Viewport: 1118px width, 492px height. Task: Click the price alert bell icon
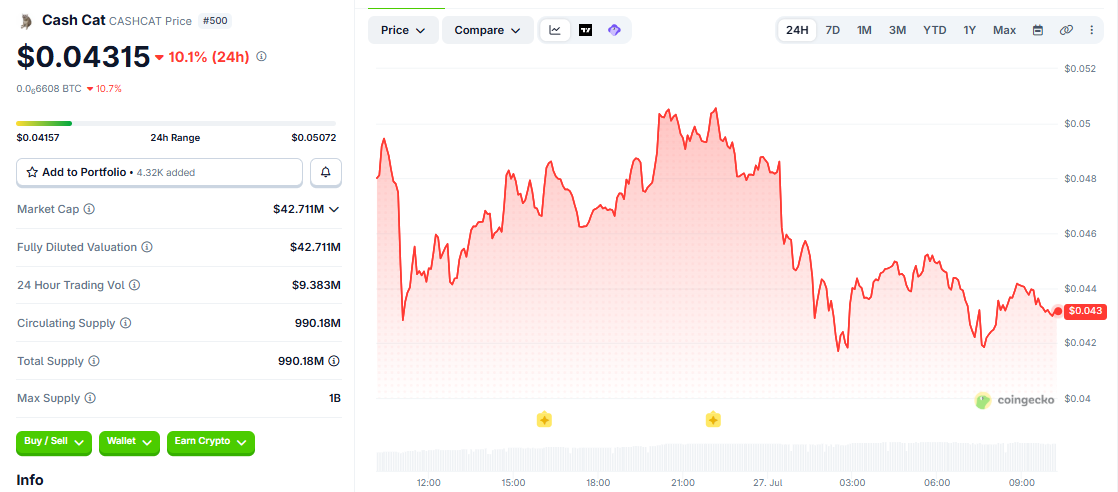tap(326, 173)
